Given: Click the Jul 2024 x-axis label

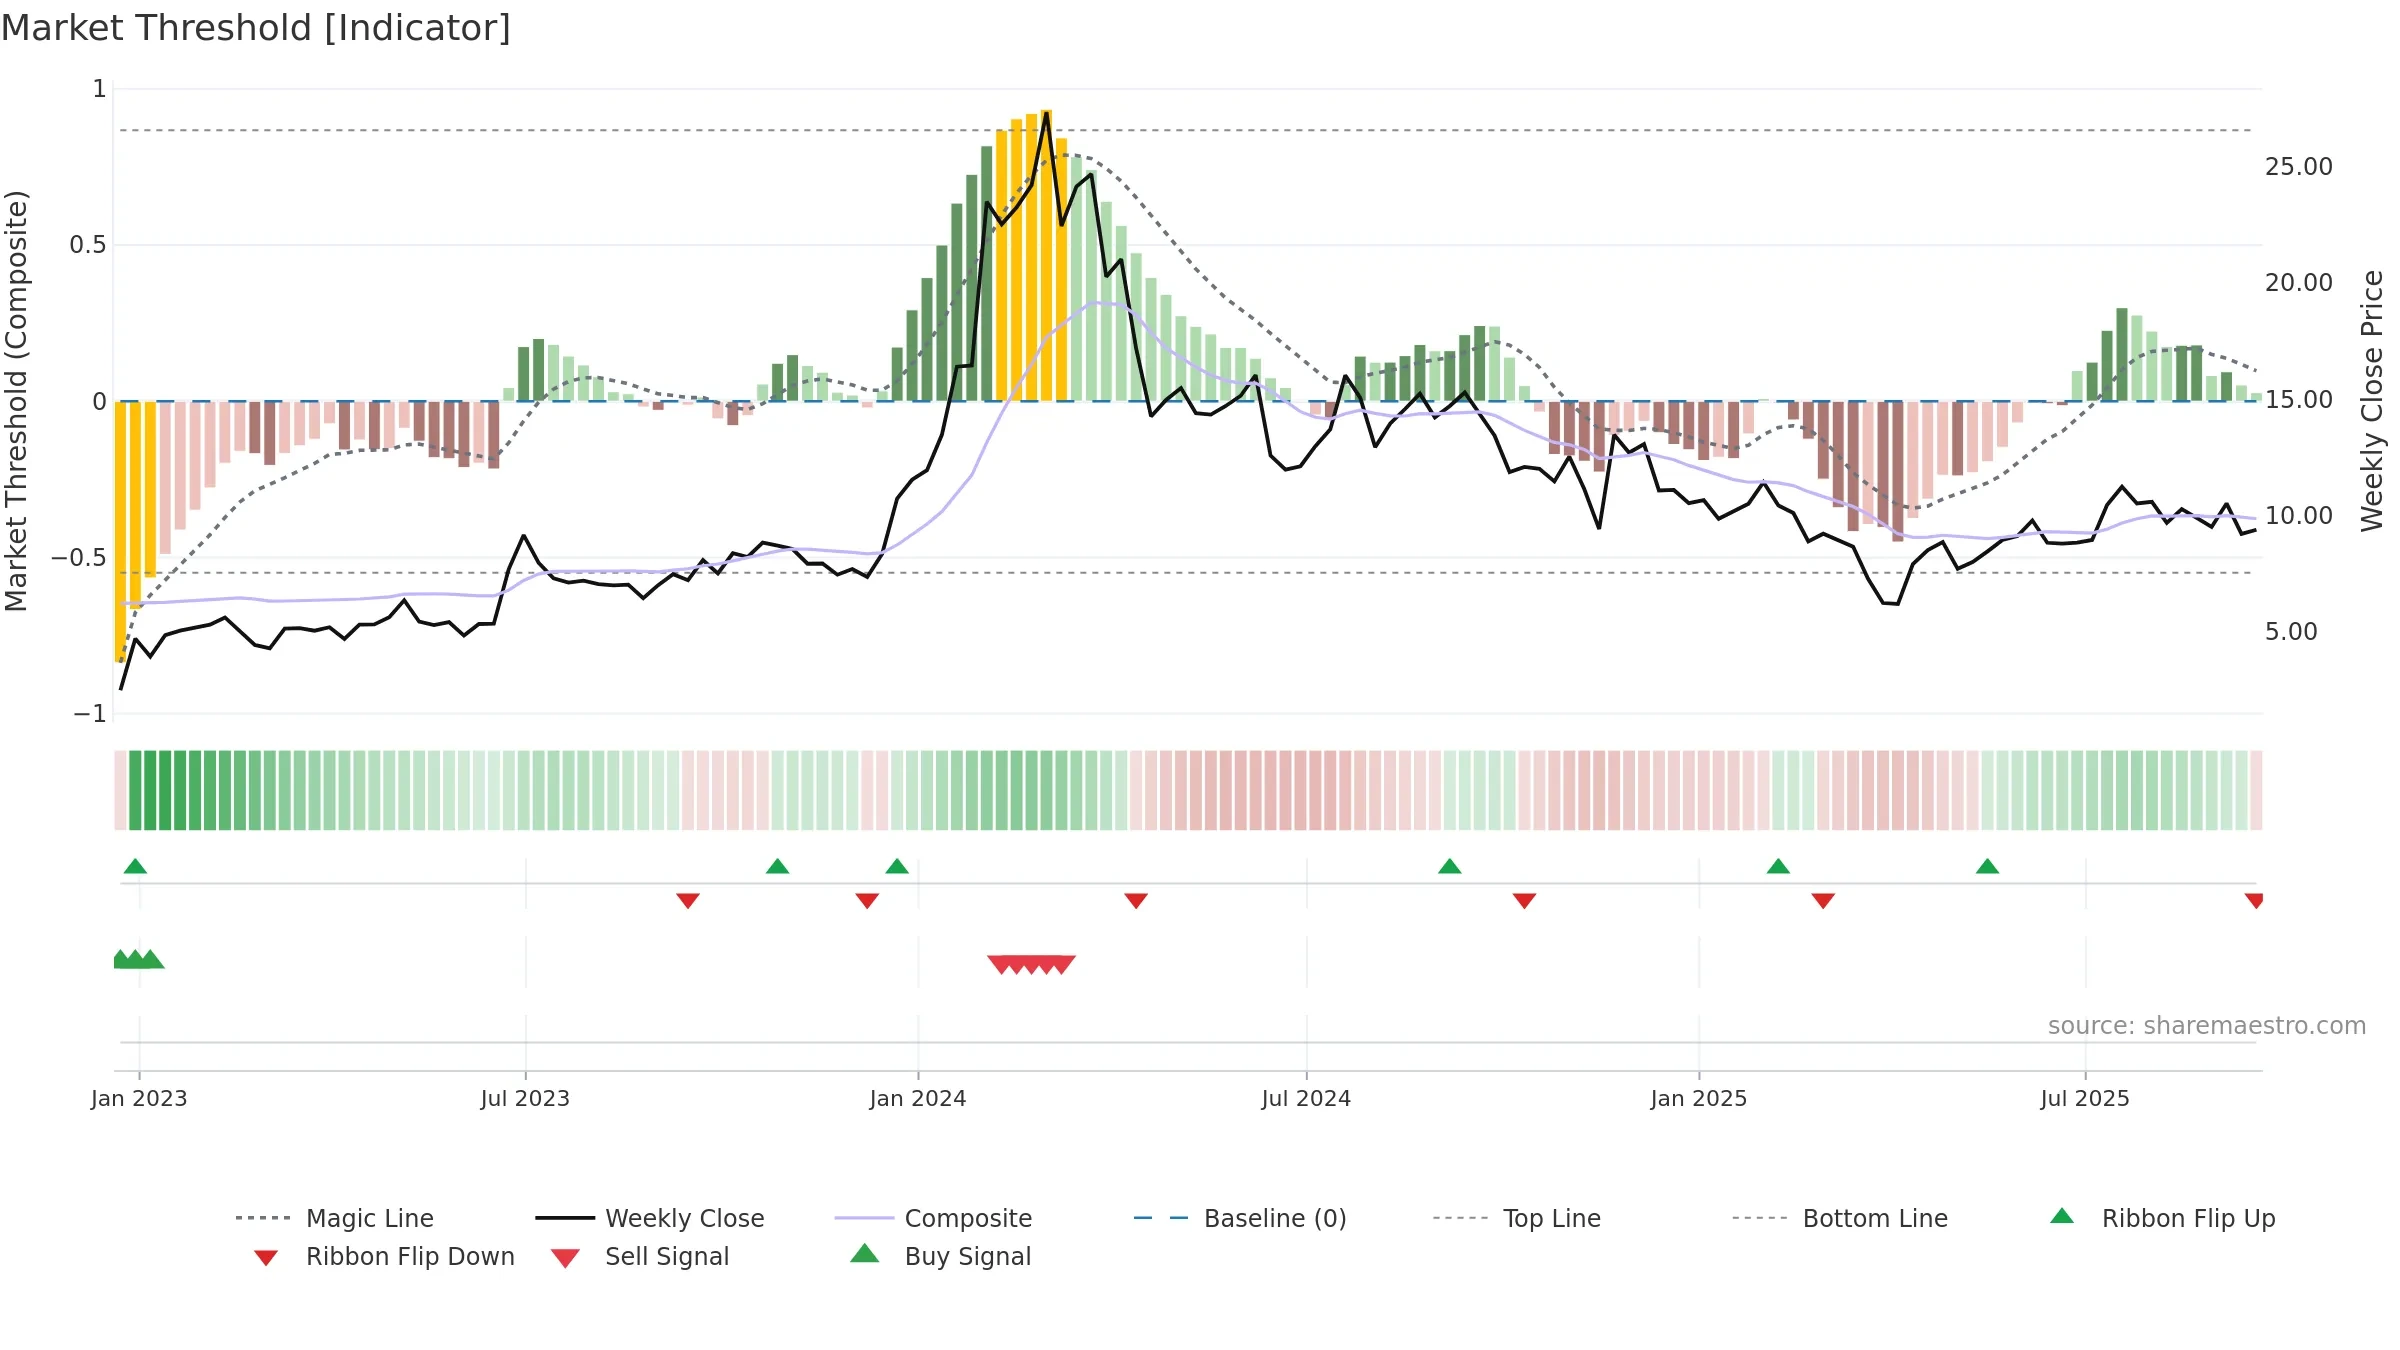Looking at the screenshot, I should point(1306,1099).
